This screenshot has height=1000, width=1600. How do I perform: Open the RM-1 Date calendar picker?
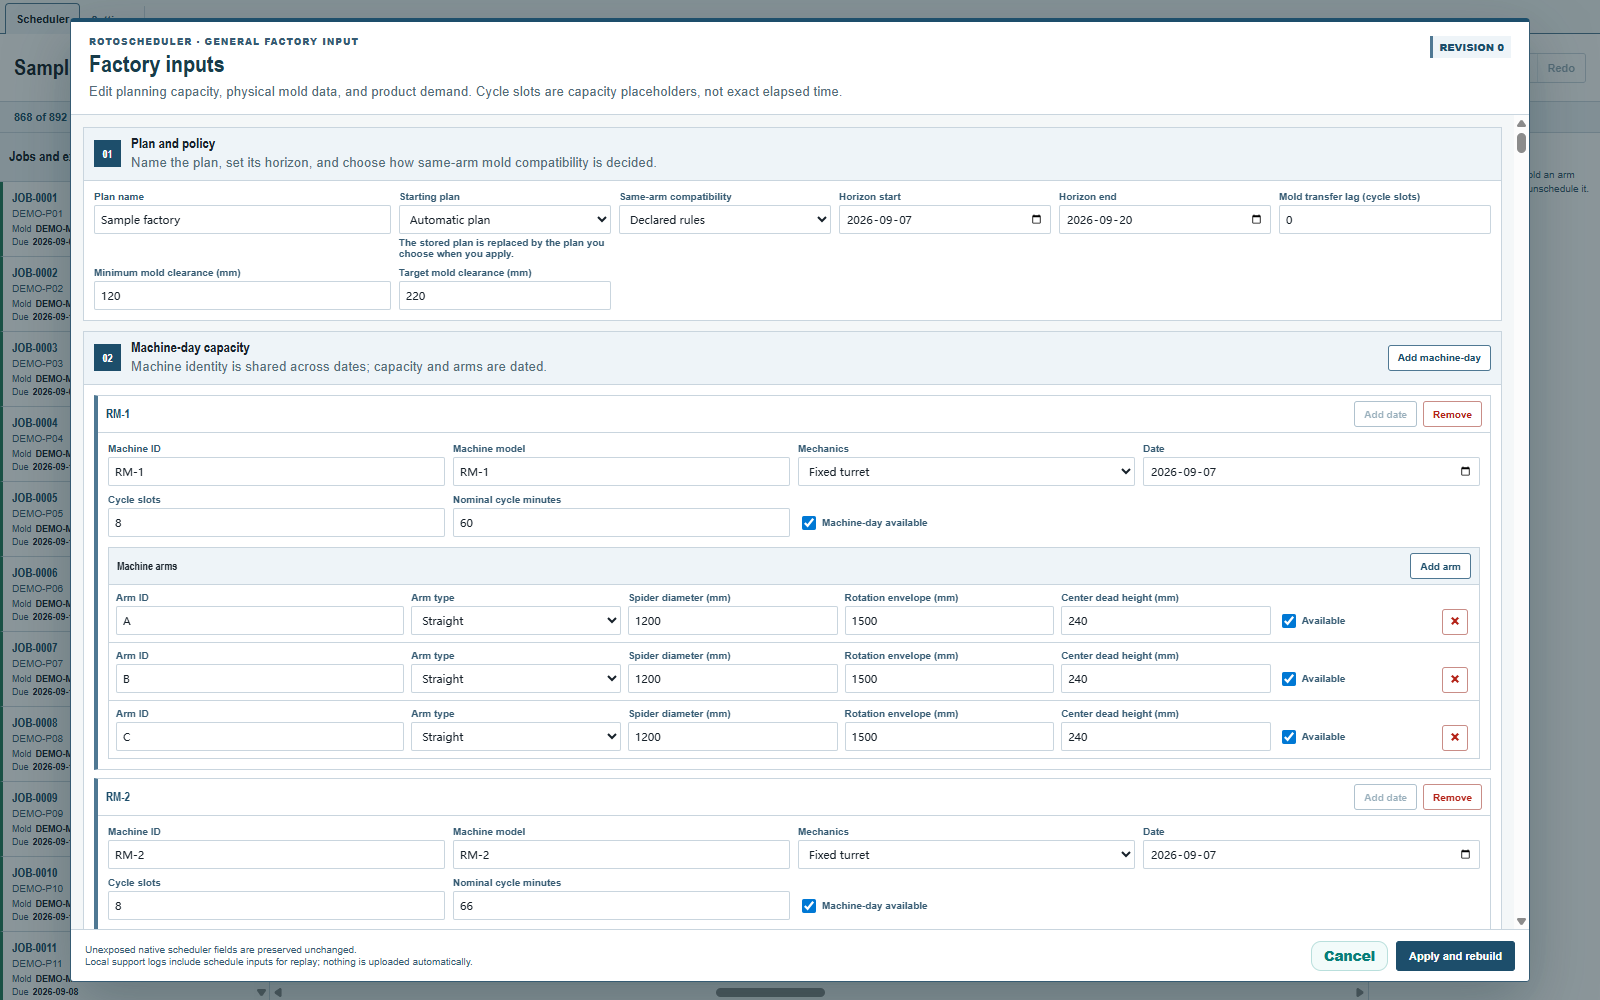[1465, 472]
